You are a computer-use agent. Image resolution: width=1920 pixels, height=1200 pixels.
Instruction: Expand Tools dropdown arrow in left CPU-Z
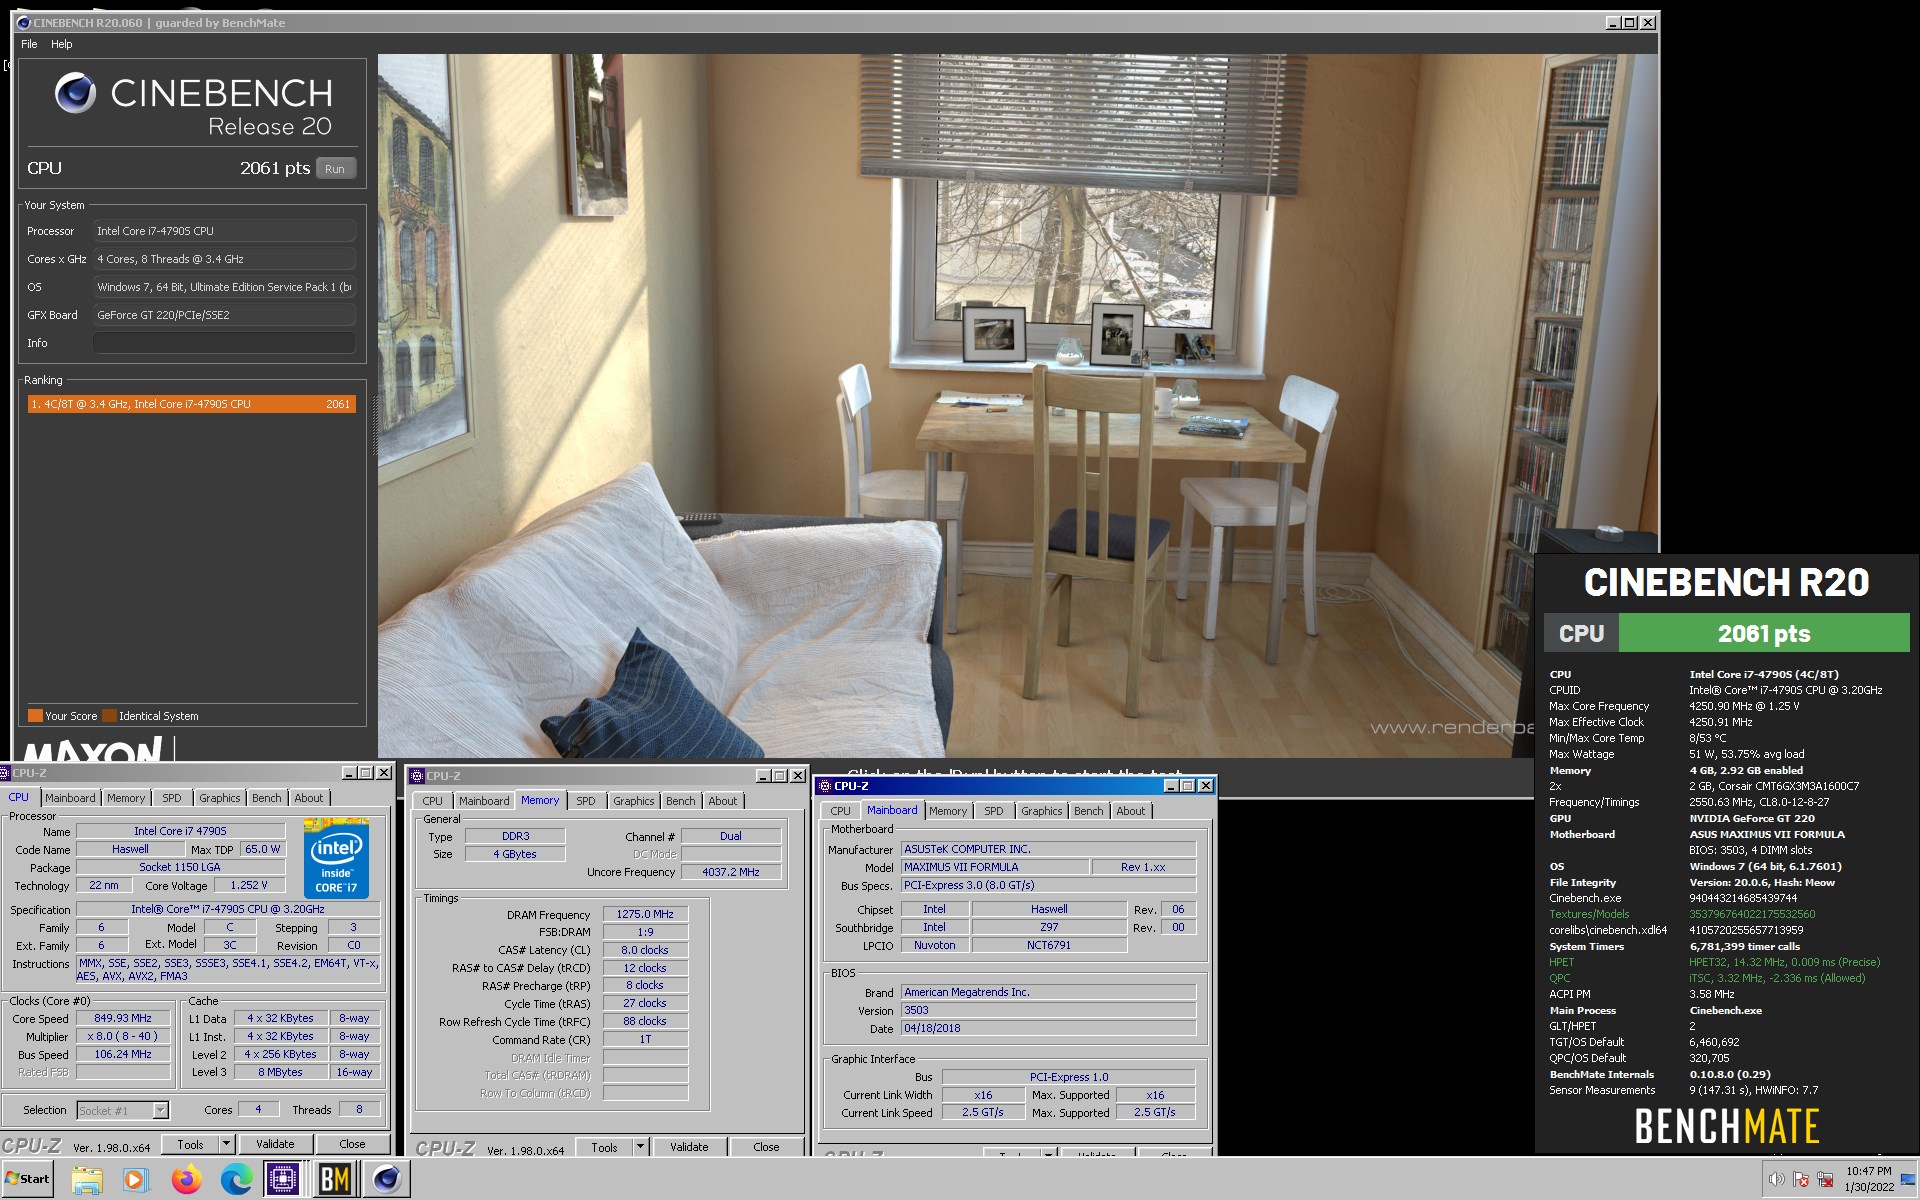[x=226, y=1144]
